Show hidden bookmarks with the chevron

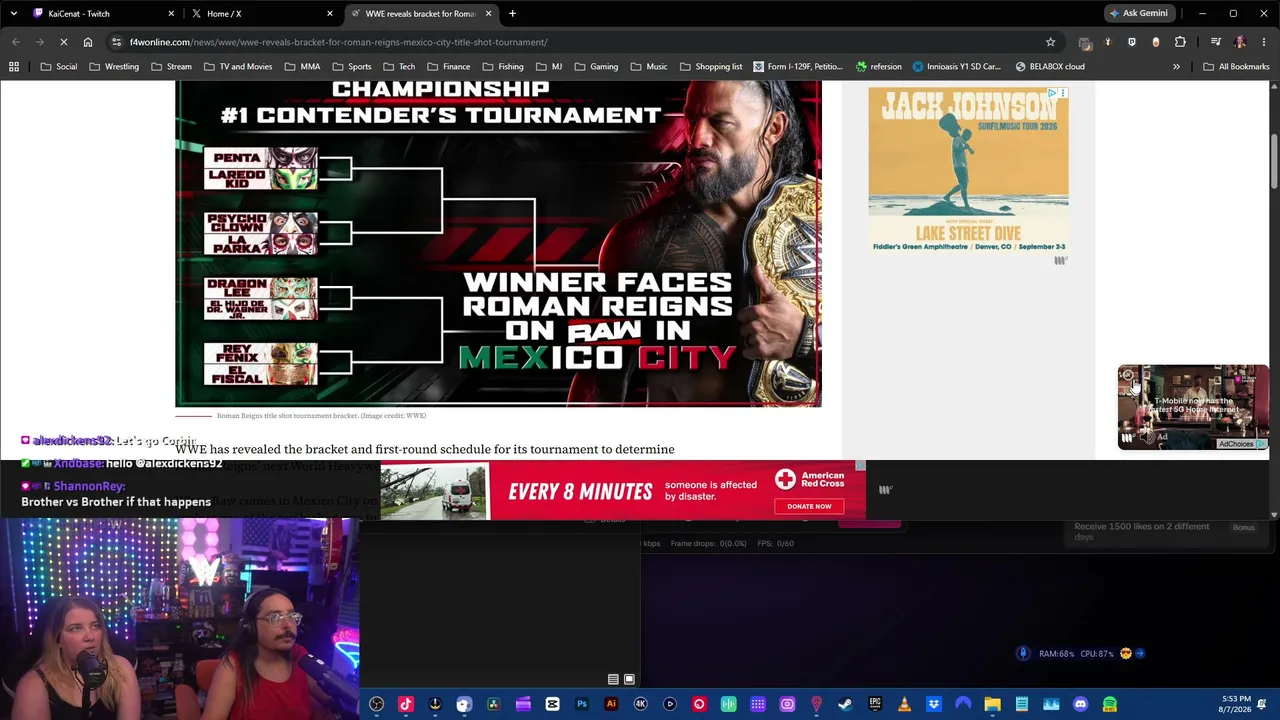click(x=1176, y=67)
